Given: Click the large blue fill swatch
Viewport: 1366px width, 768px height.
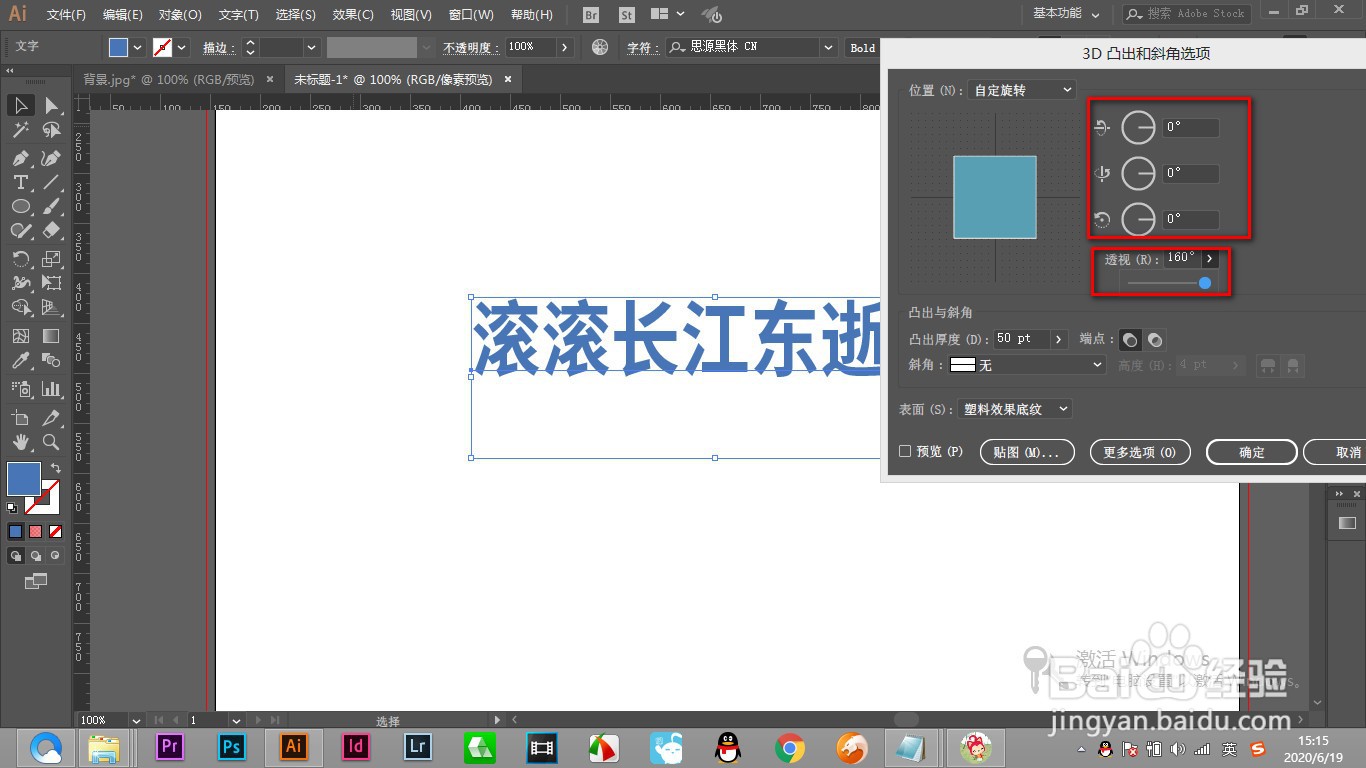Looking at the screenshot, I should 24,479.
